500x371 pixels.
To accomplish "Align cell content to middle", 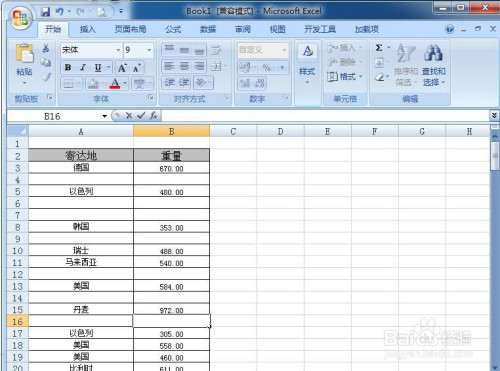I will [x=184, y=50].
